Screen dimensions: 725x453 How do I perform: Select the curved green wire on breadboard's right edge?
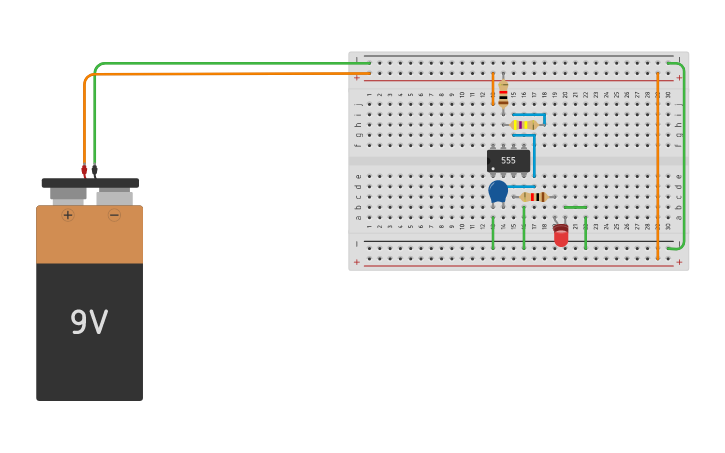[683, 150]
